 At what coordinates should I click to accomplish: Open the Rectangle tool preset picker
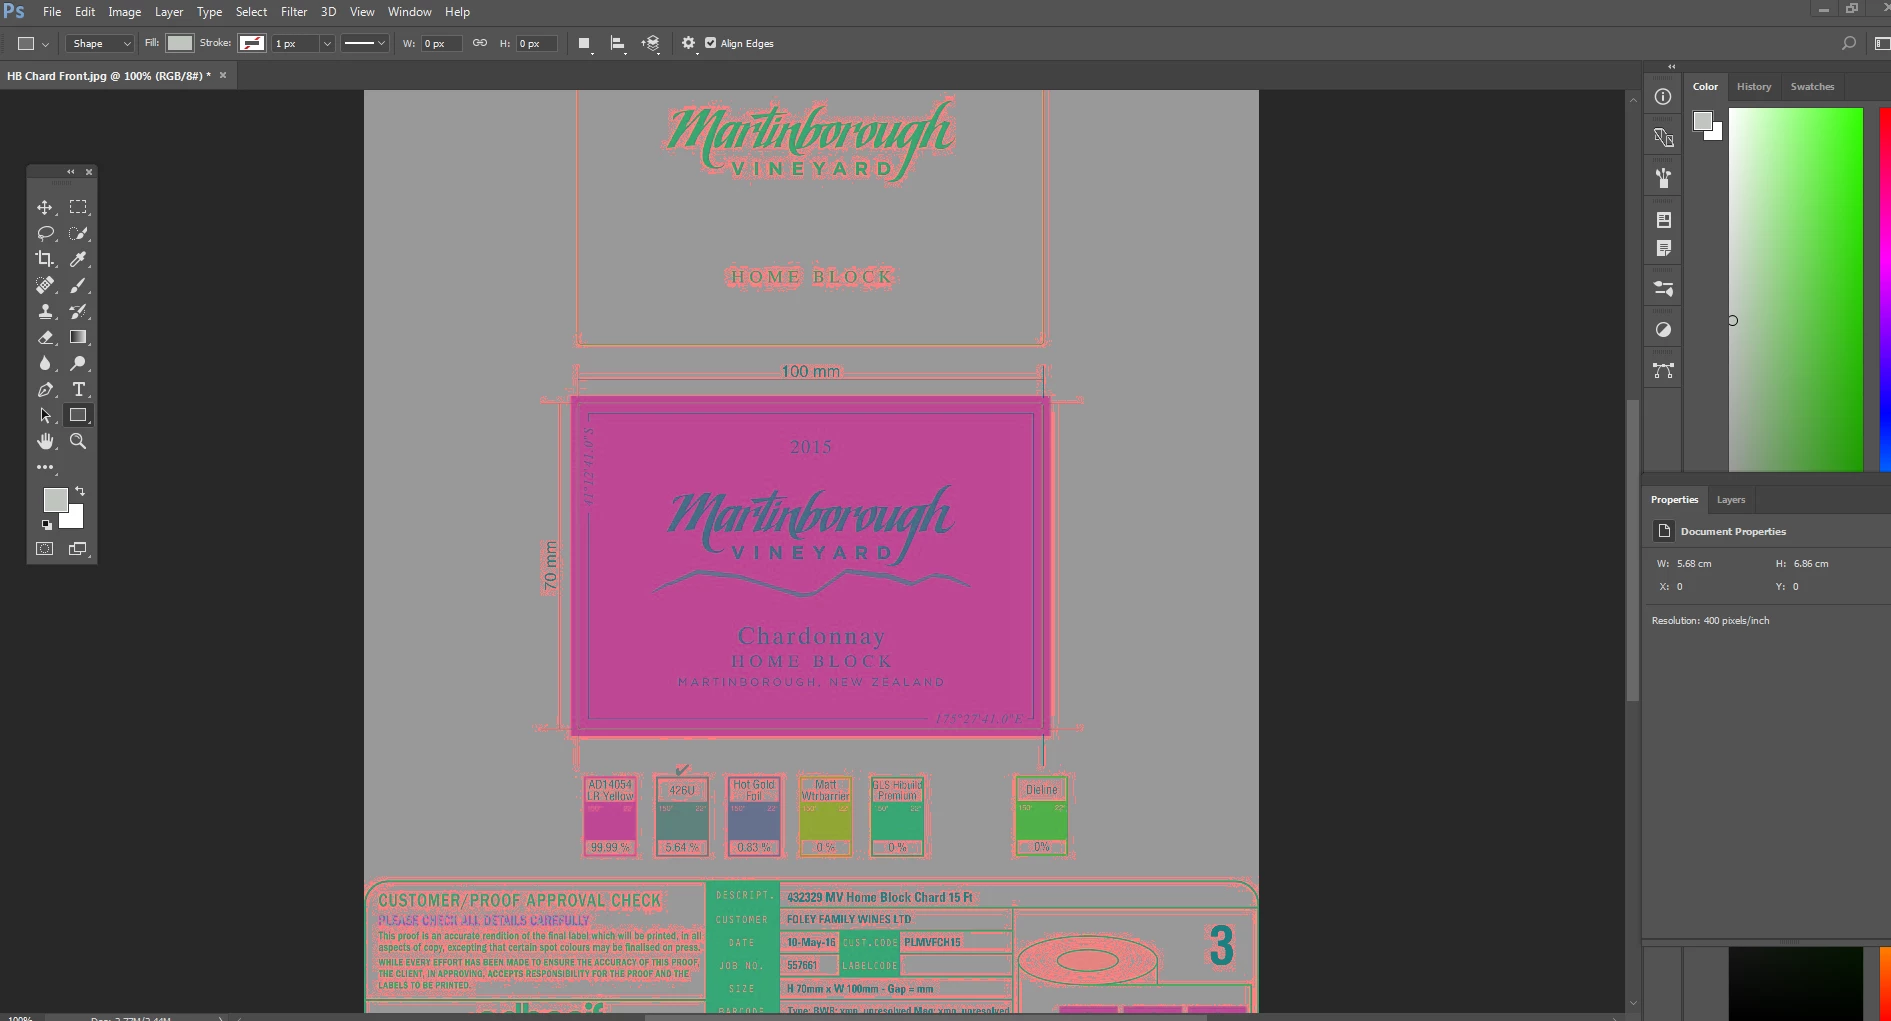(32, 44)
